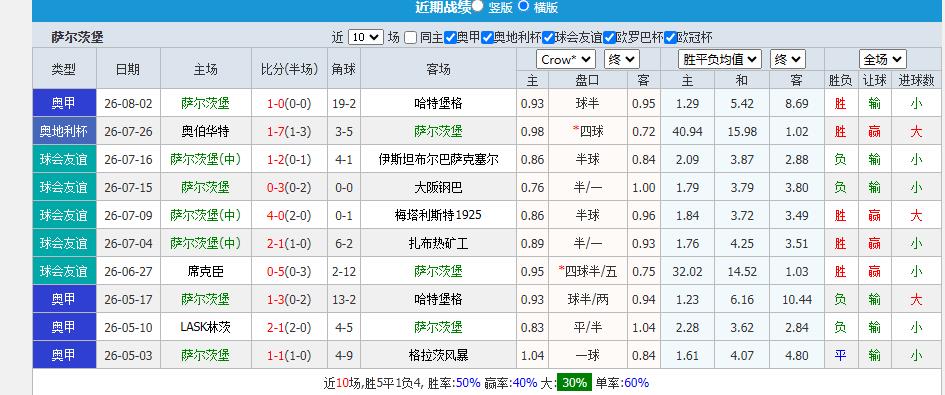Click the 大 goals cell for 26-07-26
Image resolution: width=945 pixels, height=395 pixels.
[x=916, y=131]
